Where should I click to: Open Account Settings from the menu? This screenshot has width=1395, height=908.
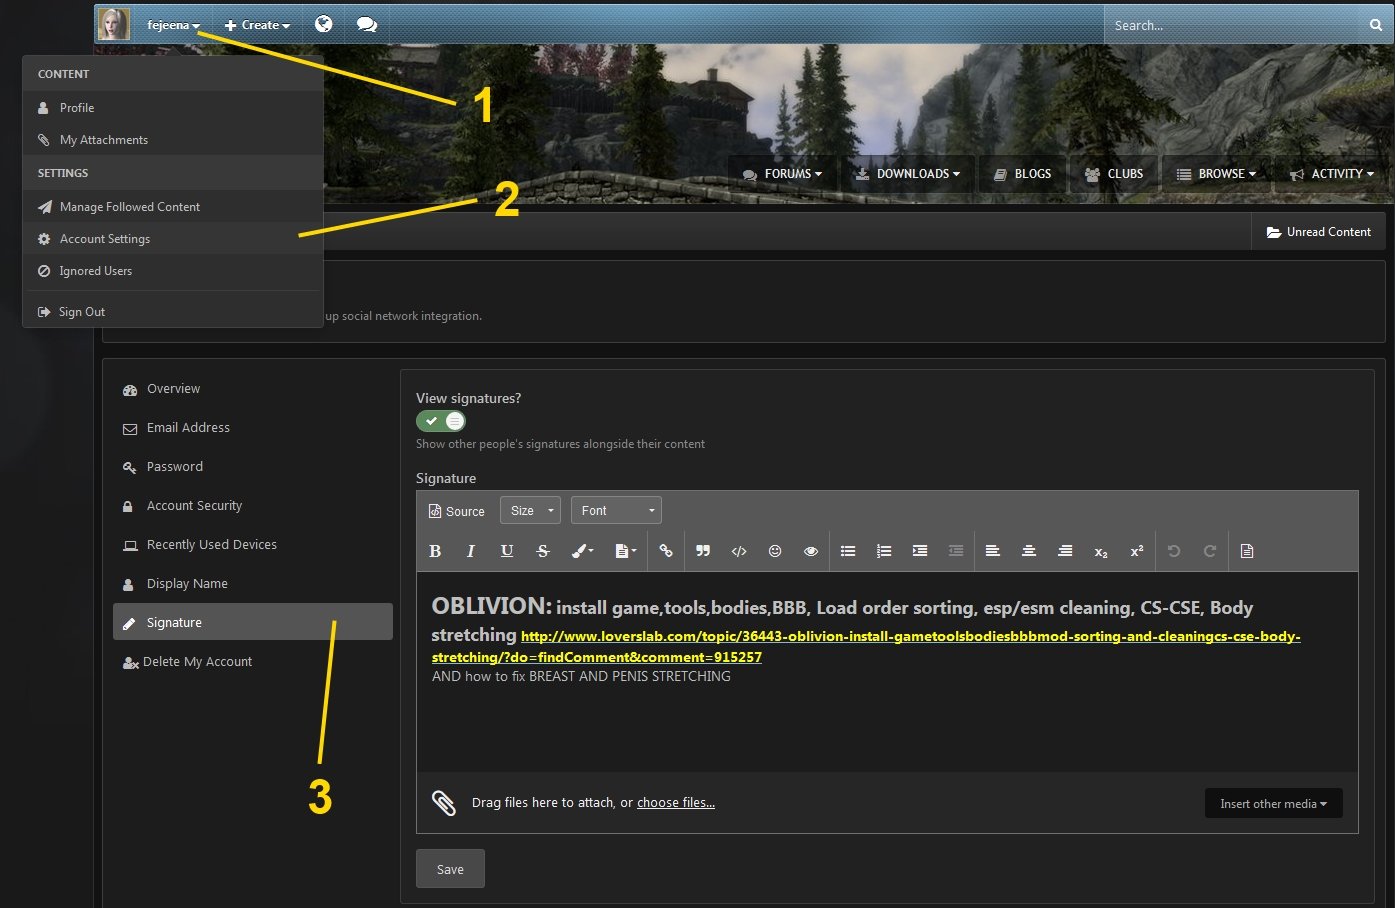(173, 239)
